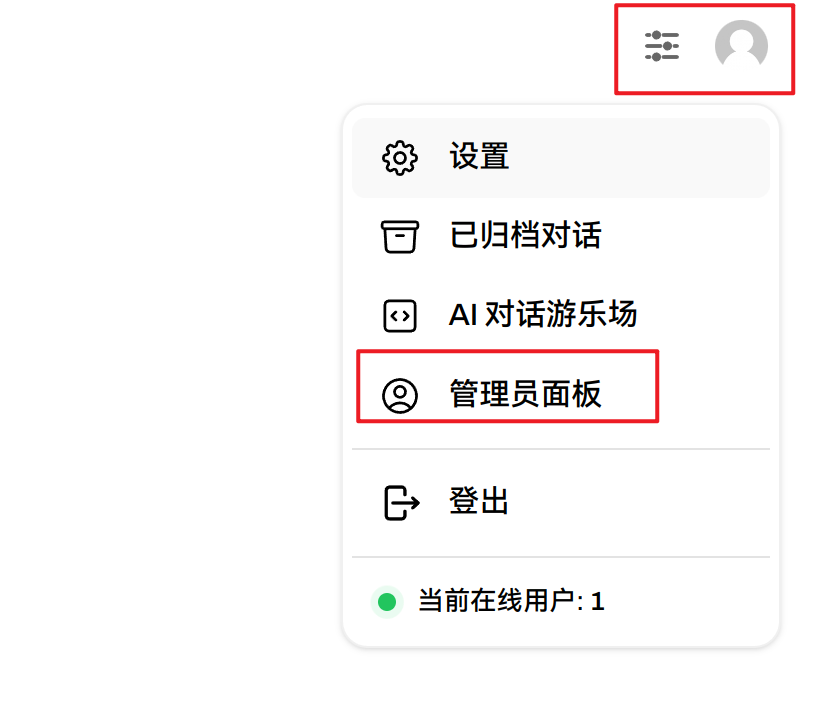Collapse the user menu via avatar

pyautogui.click(x=741, y=46)
